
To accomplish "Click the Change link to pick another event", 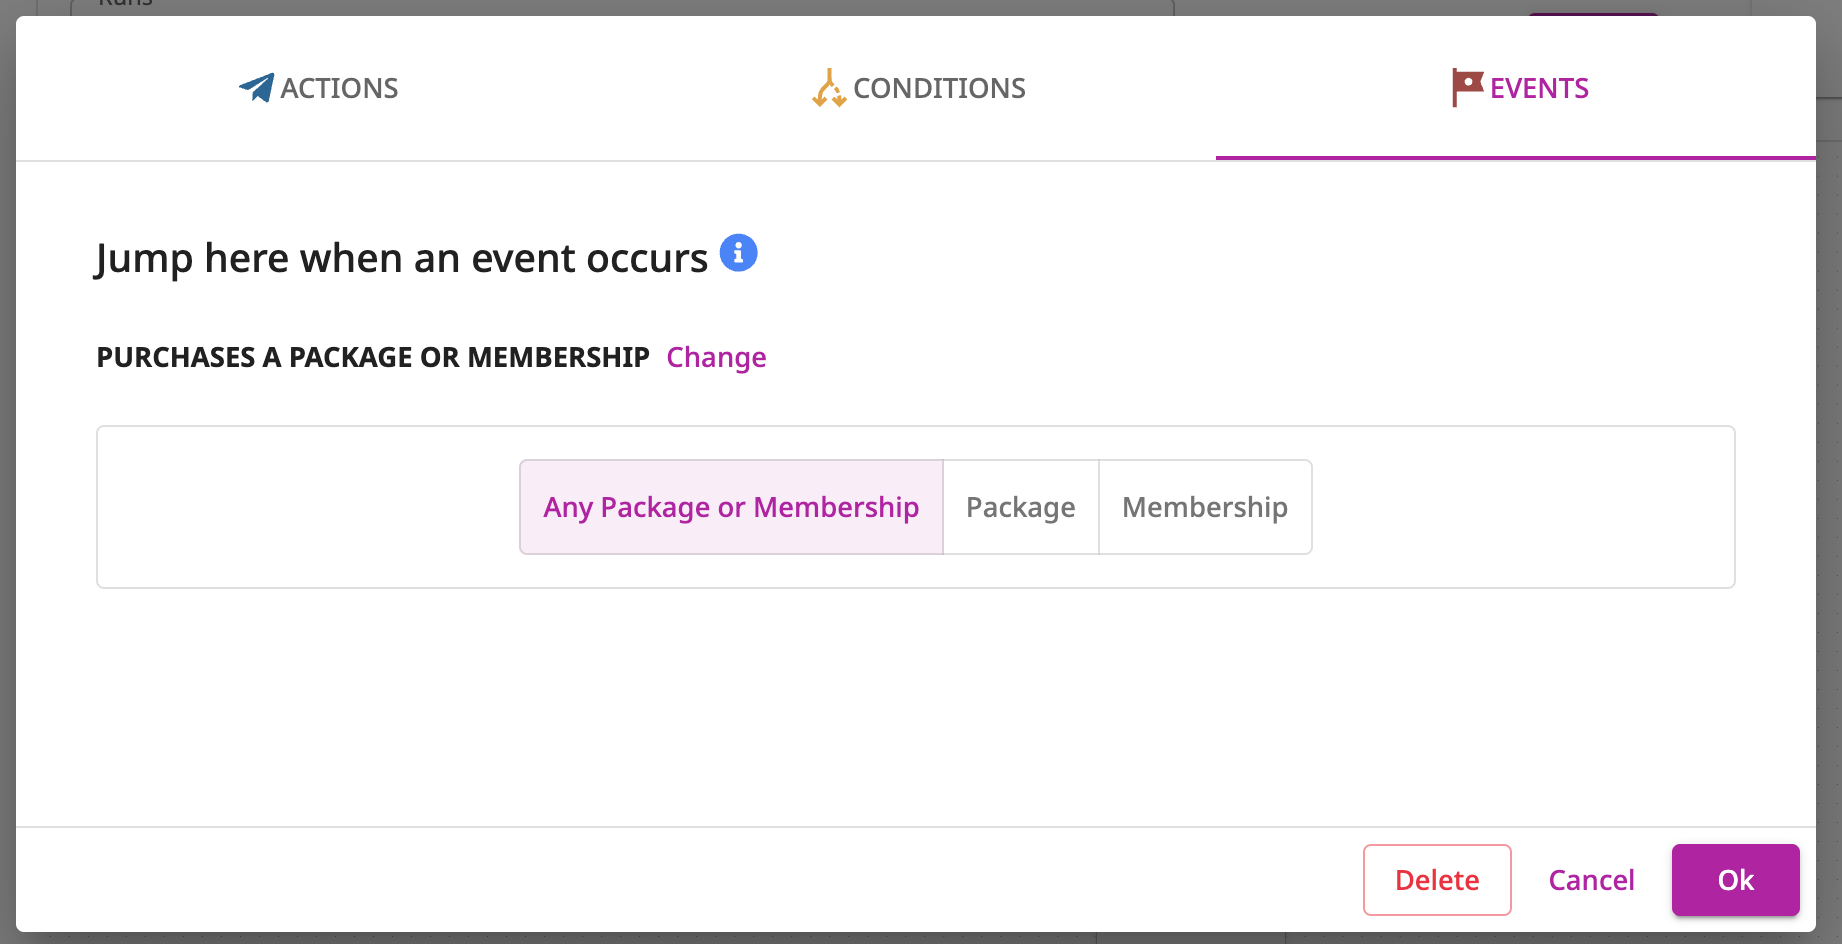I will point(716,358).
